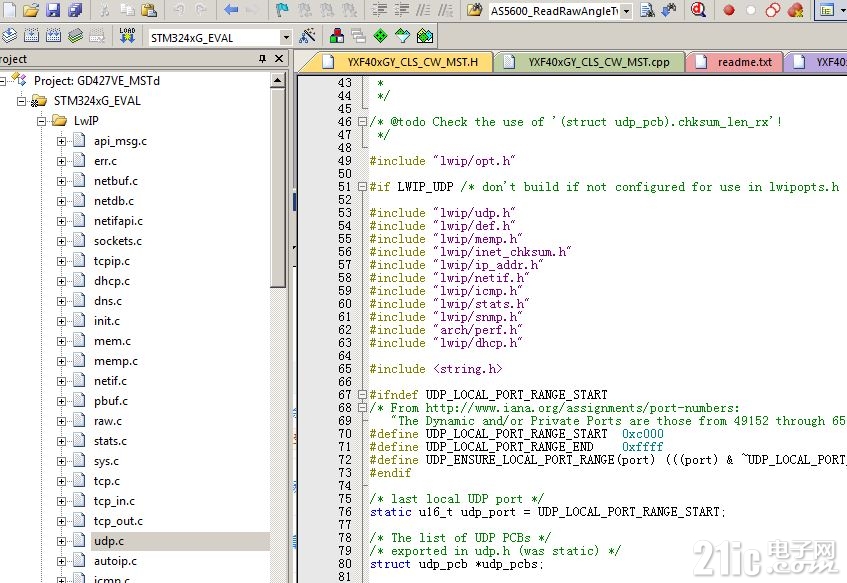
Task: Expand the pbuf.c tree node
Action: (x=61, y=401)
